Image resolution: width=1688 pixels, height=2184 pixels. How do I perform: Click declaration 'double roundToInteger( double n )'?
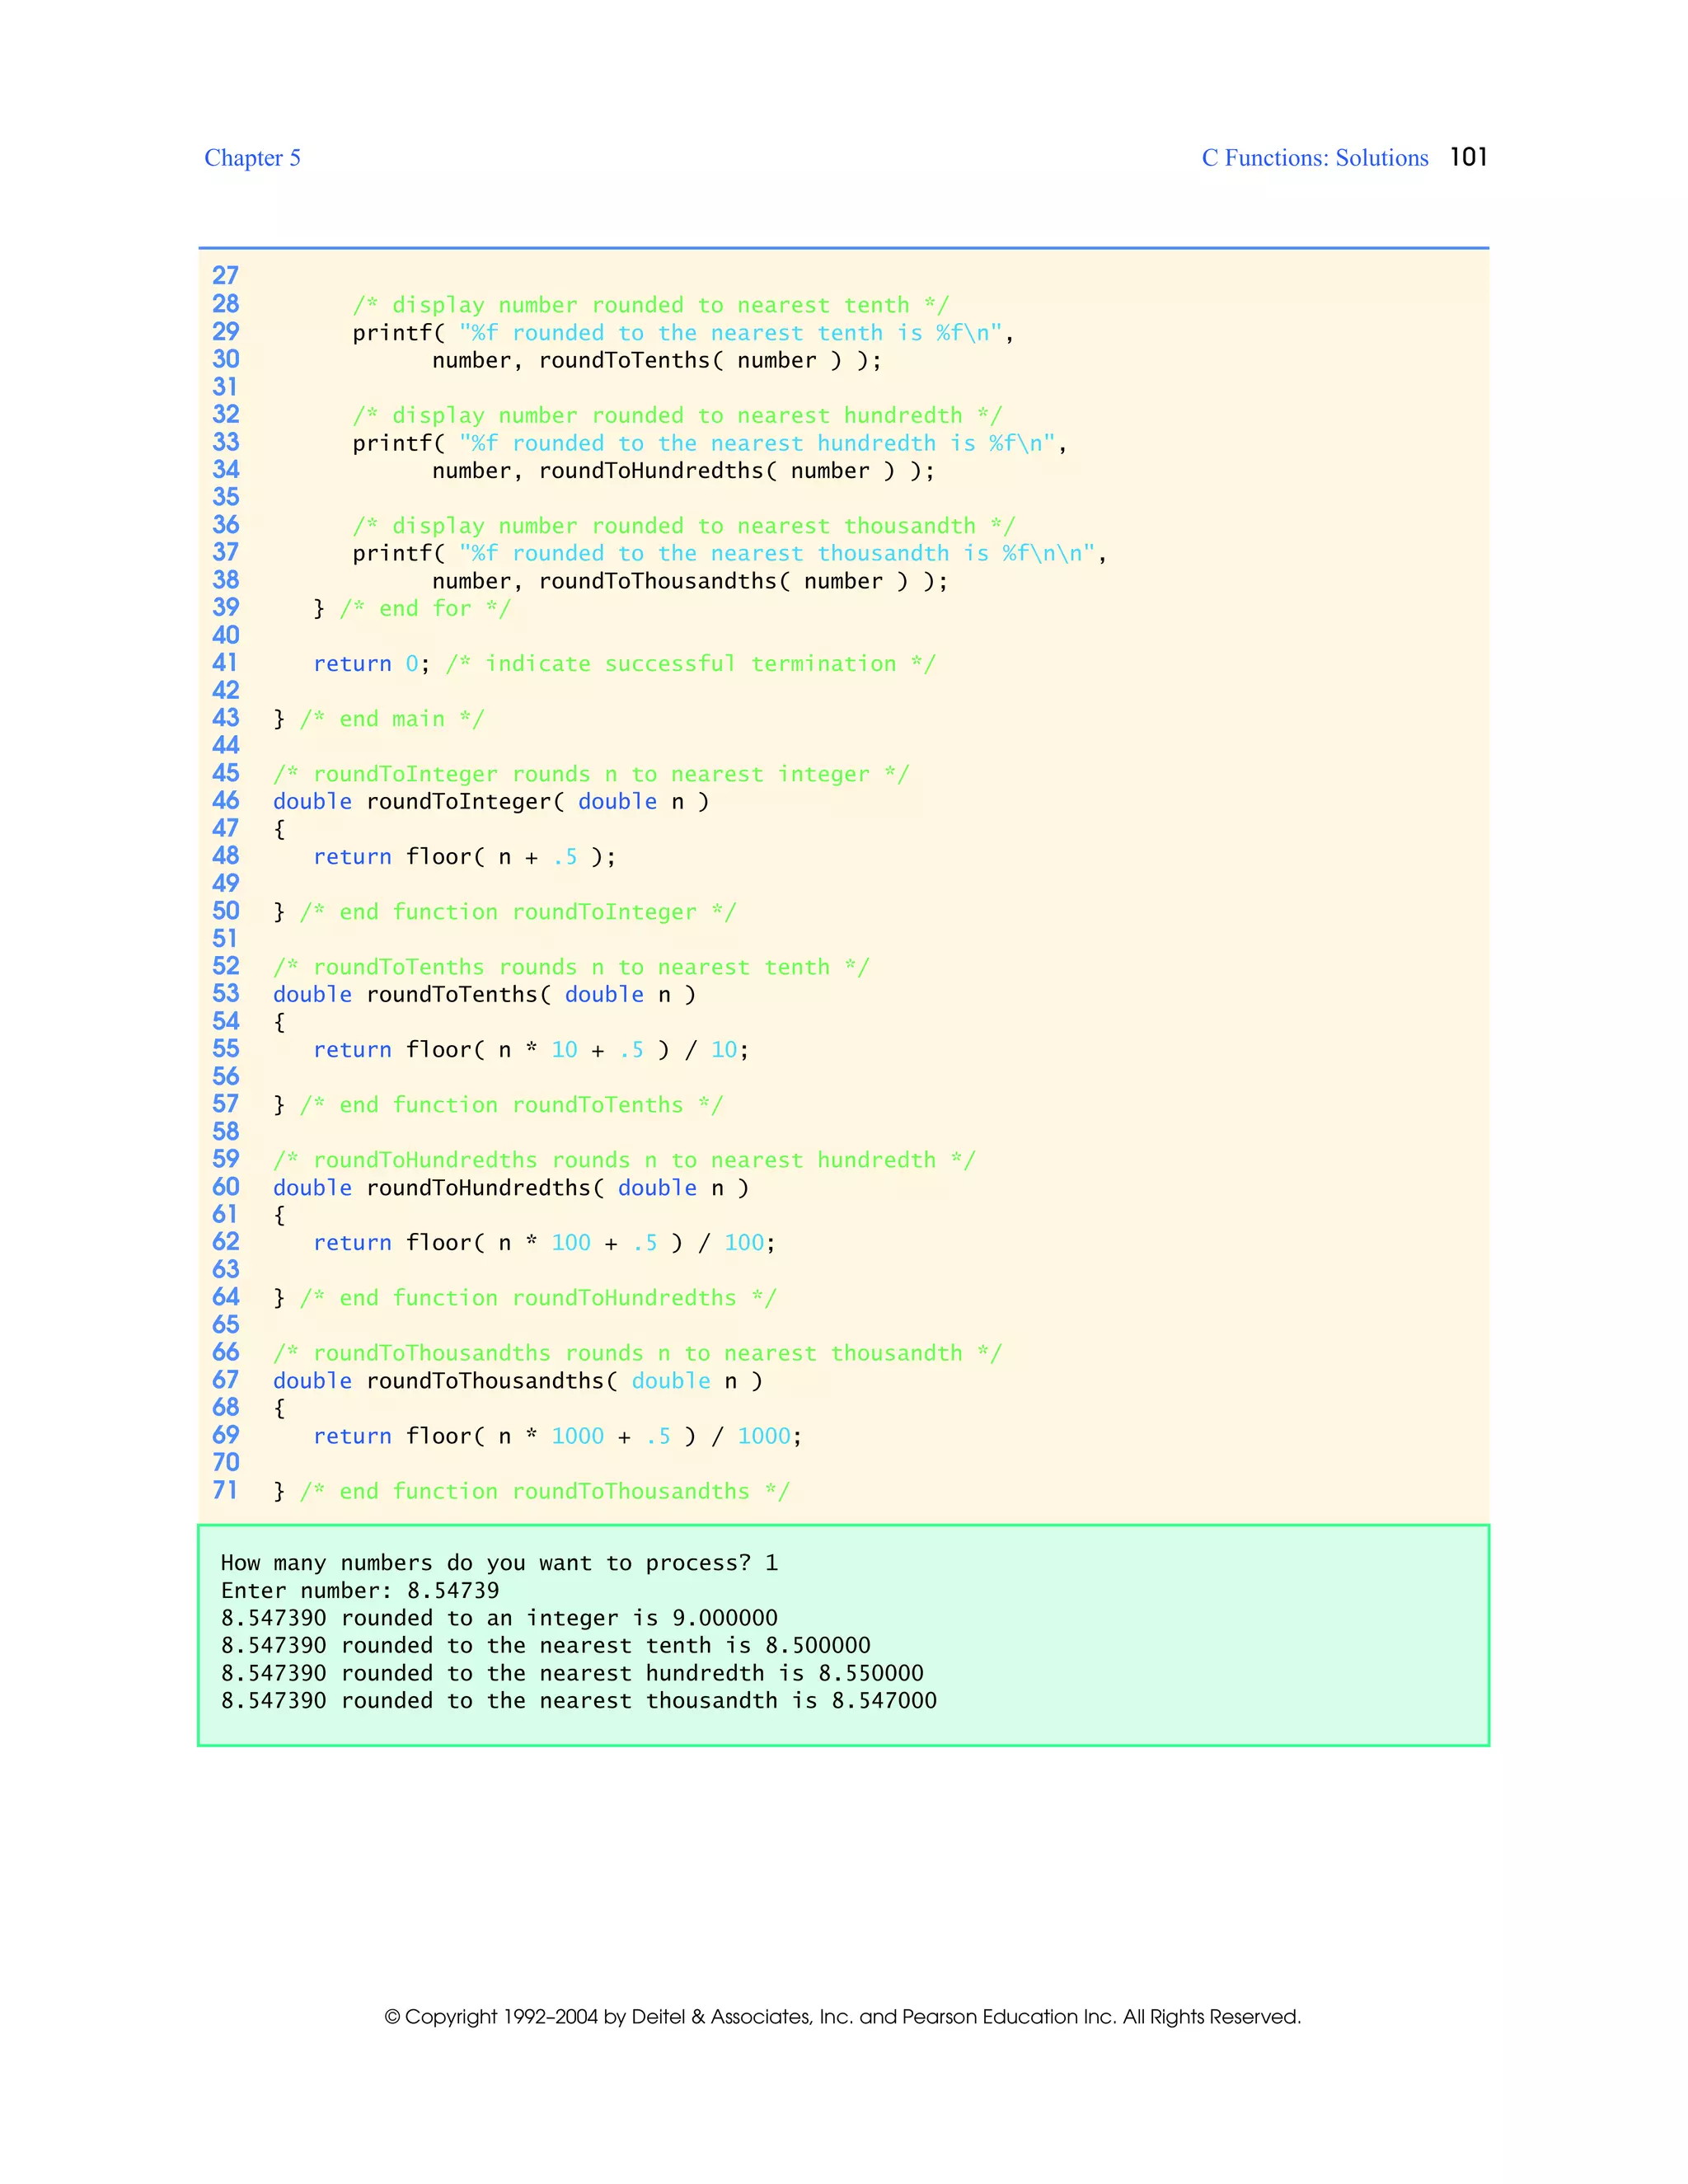click(491, 802)
